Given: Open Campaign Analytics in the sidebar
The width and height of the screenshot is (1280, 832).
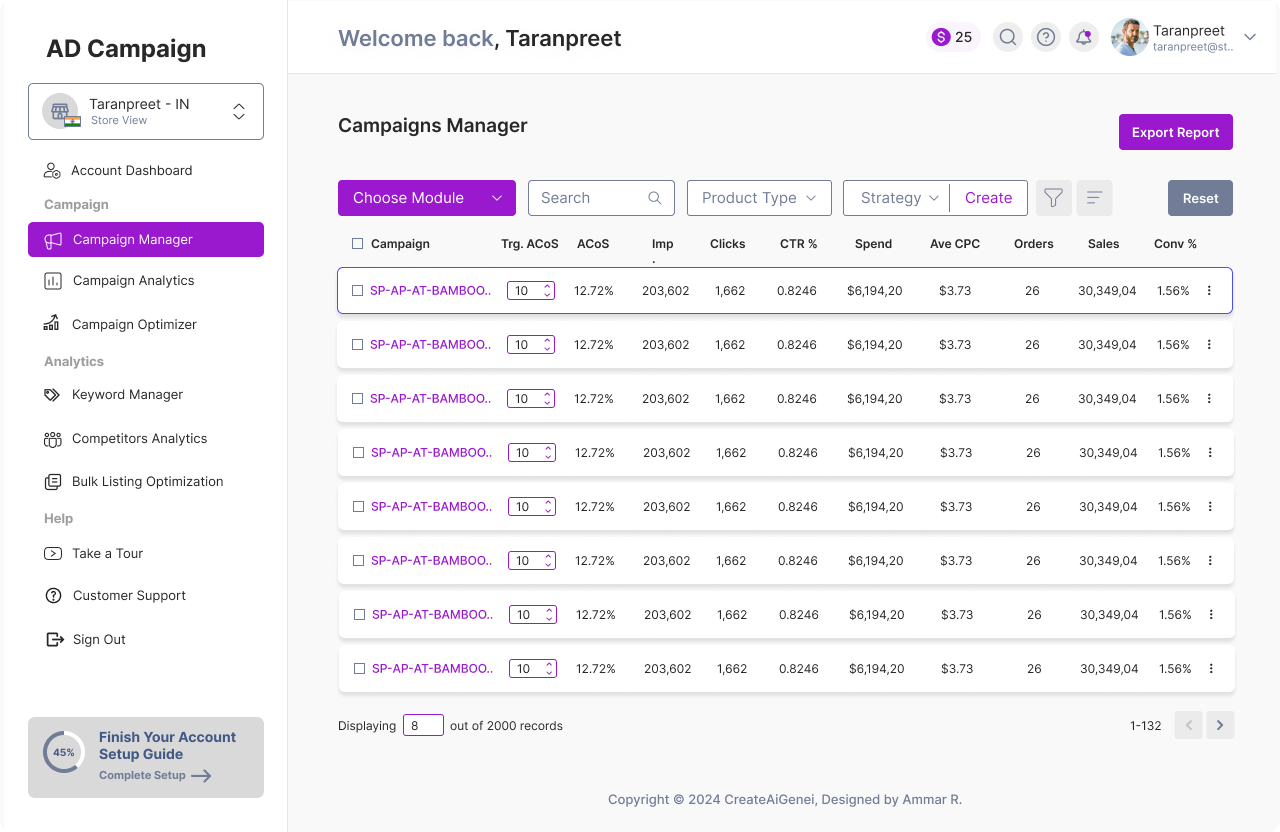Looking at the screenshot, I should click(133, 281).
